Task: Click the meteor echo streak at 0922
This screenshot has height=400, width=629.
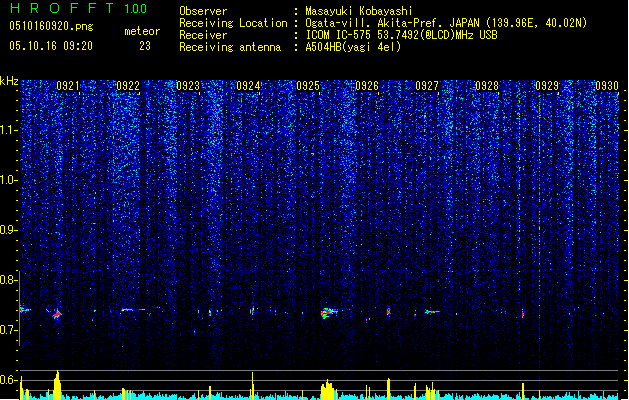Action: click(x=128, y=310)
